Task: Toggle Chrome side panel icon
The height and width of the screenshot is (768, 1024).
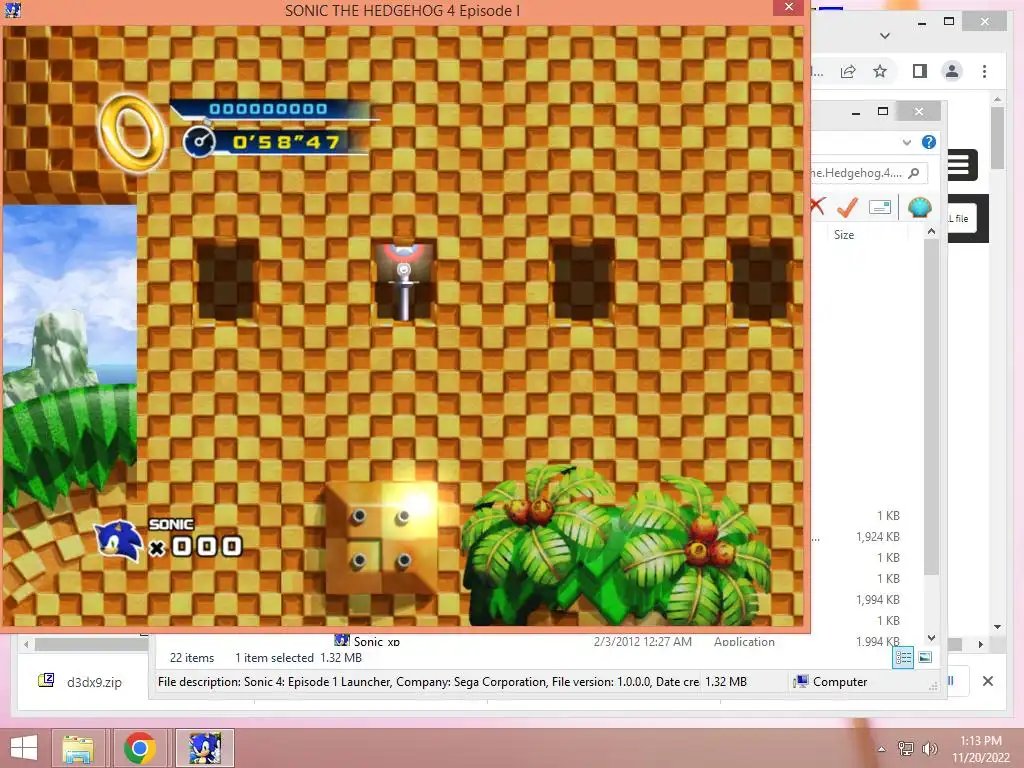Action: [x=920, y=71]
